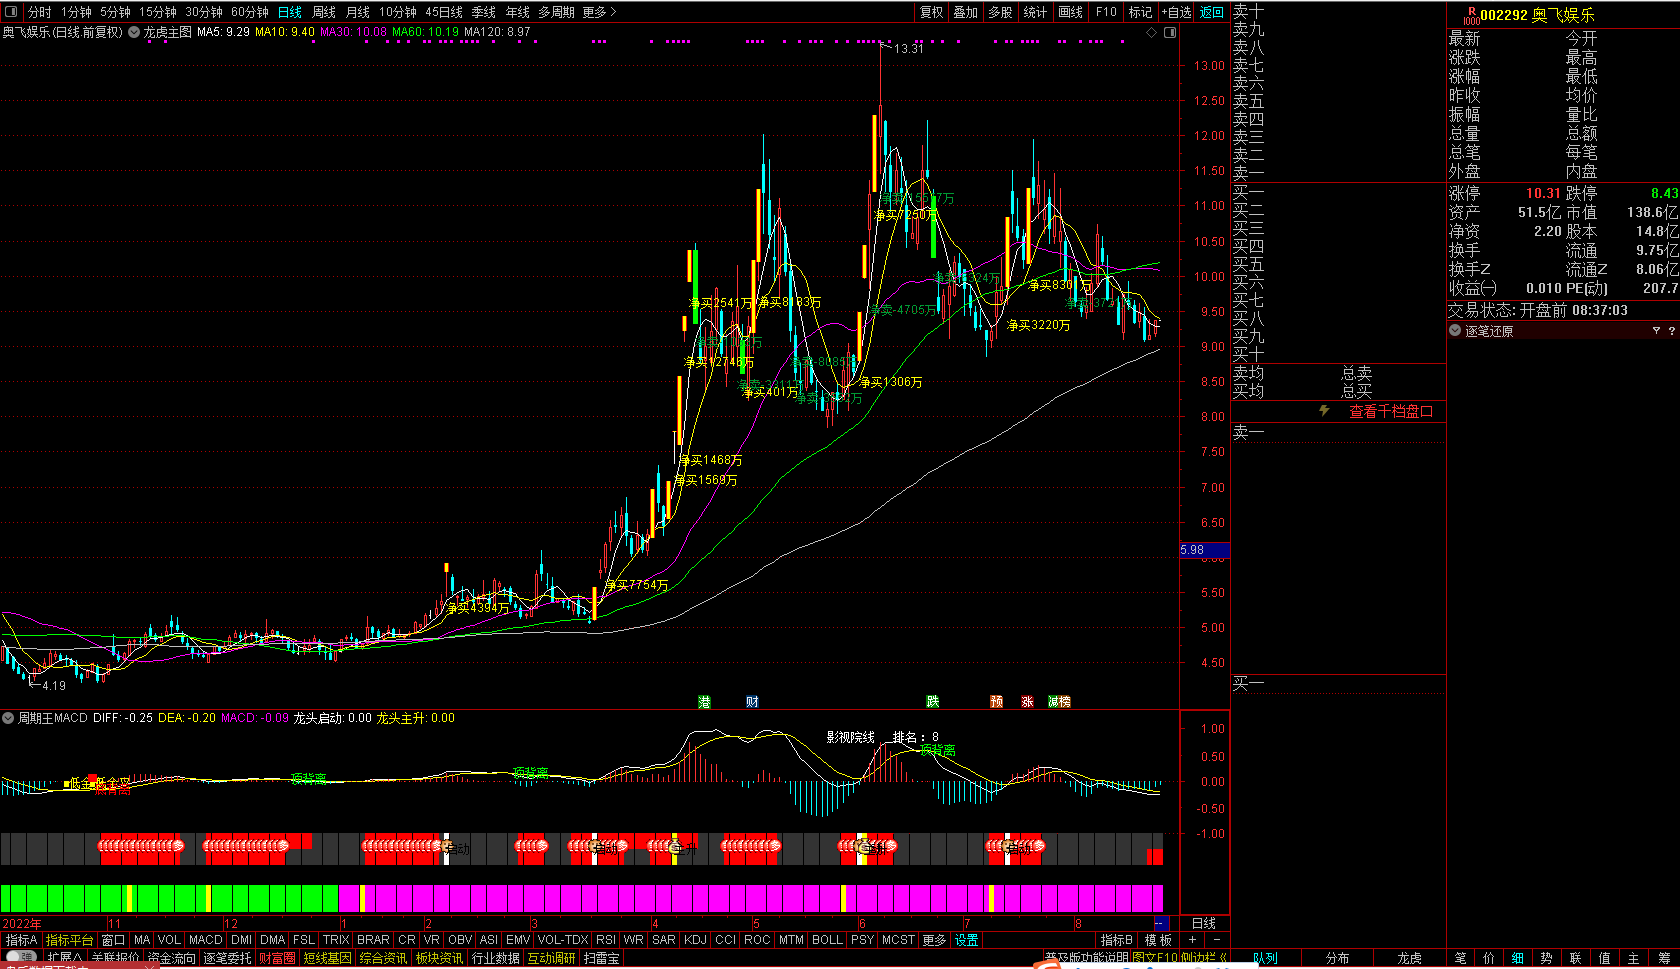Select the 指标B tab
Screen dimensions: 1680x969
tap(1117, 940)
